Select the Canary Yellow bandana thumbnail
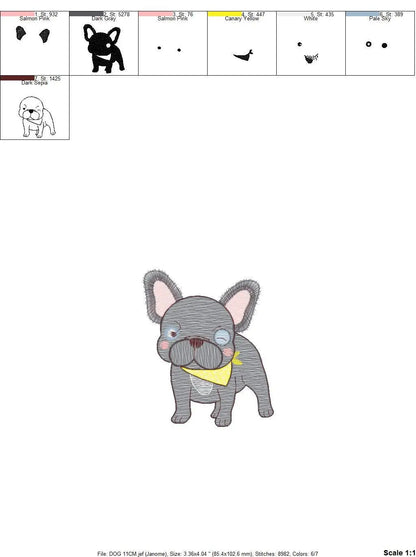This screenshot has height=557, width=416. [243, 55]
